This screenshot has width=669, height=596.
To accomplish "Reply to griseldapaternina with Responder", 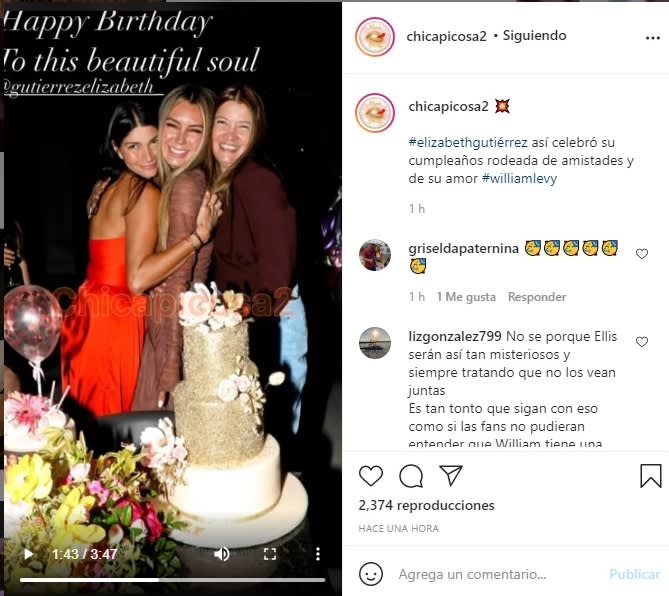I will [x=537, y=297].
